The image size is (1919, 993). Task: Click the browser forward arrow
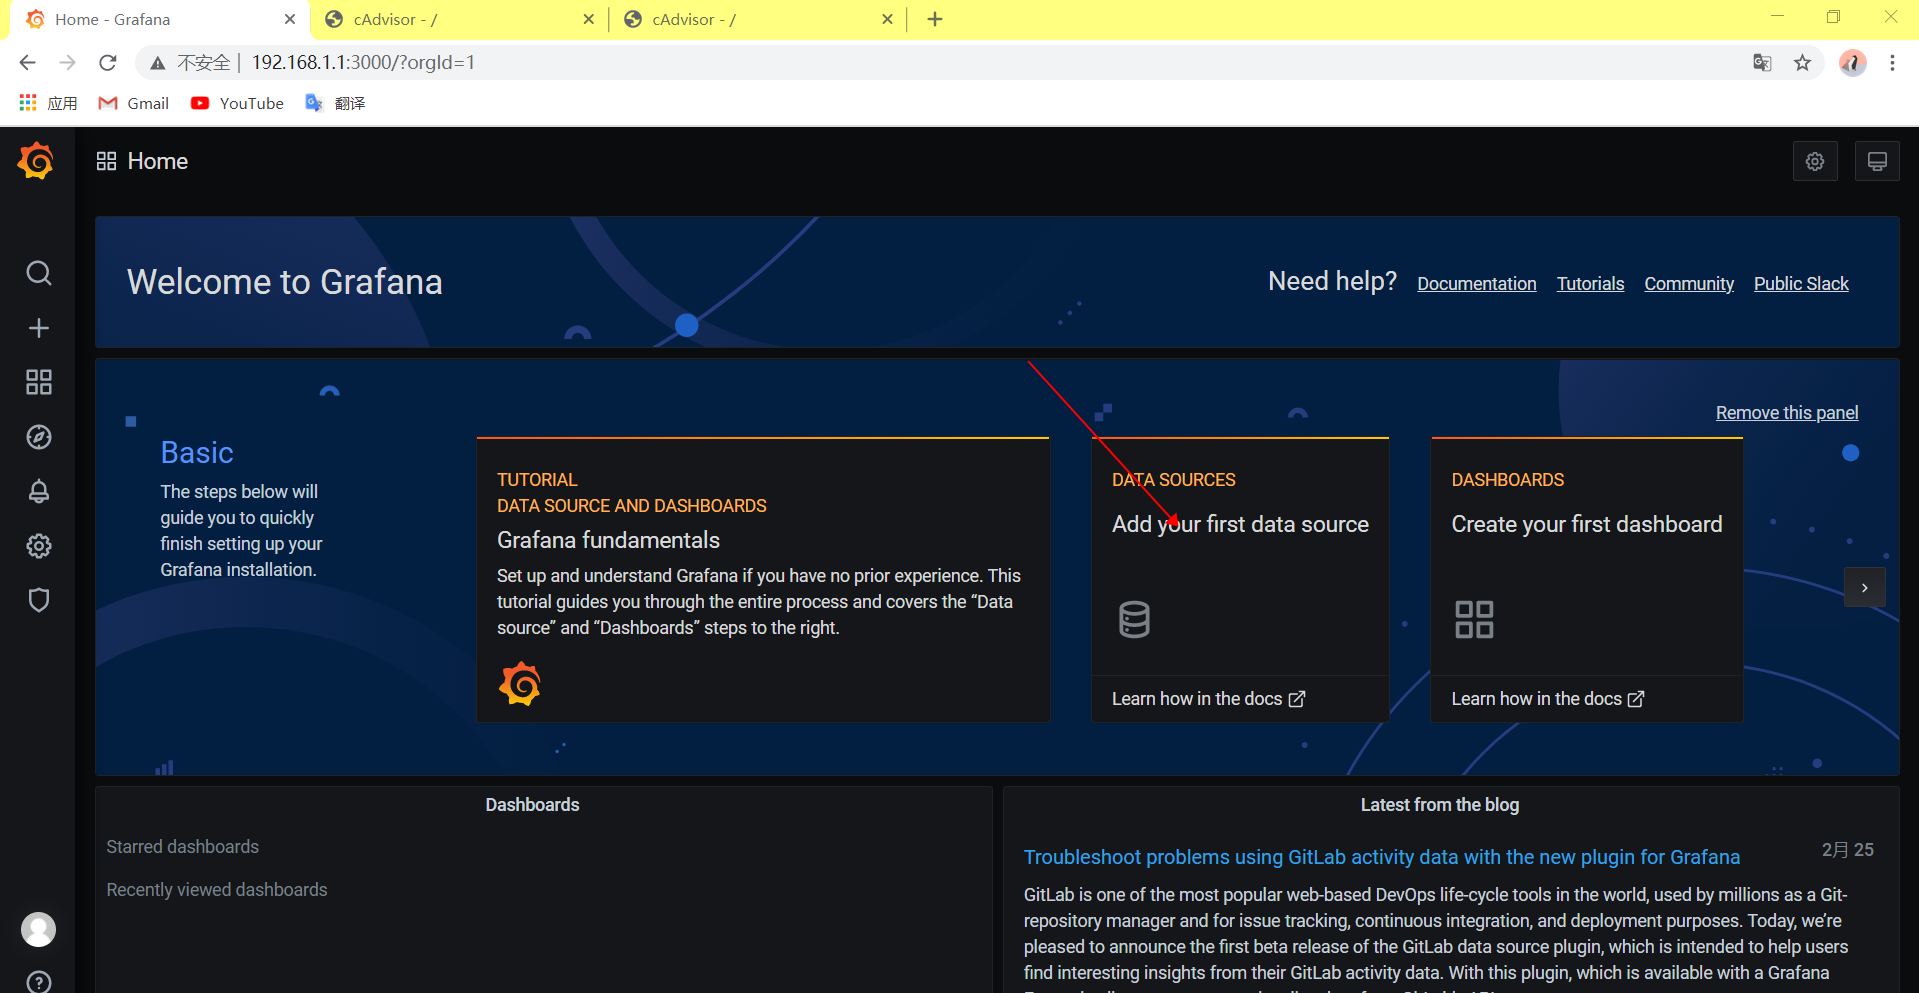(67, 63)
